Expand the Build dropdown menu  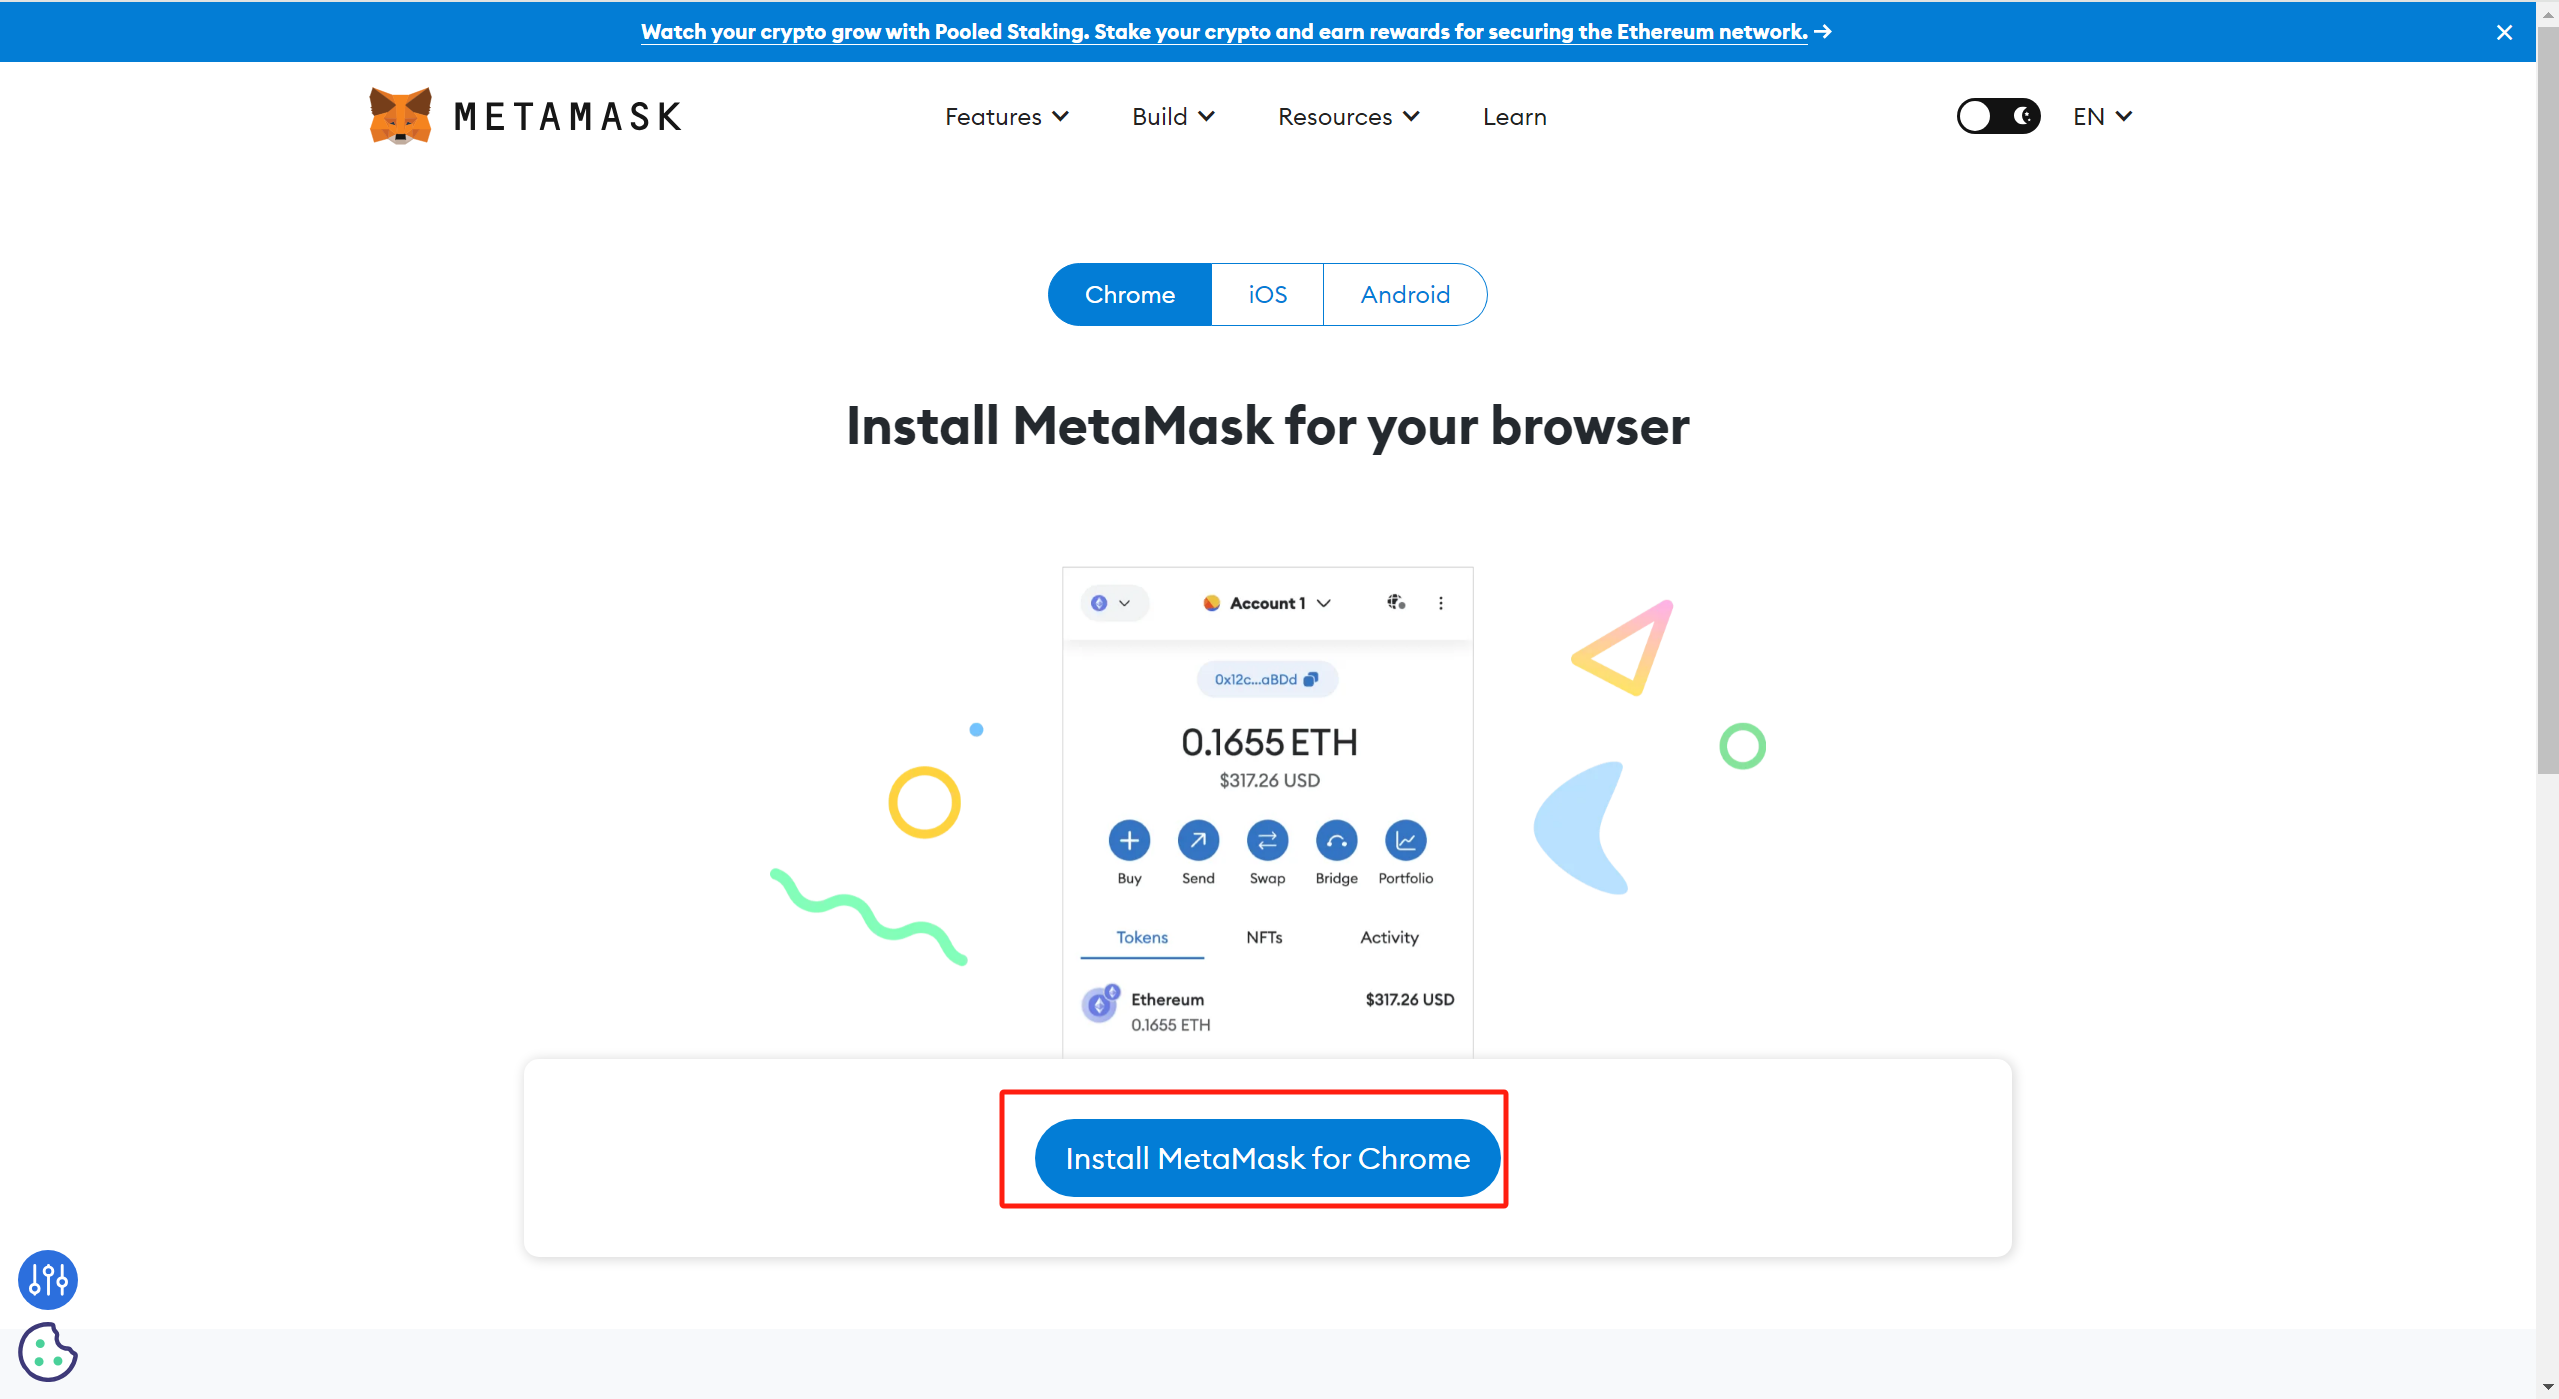pyautogui.click(x=1173, y=117)
